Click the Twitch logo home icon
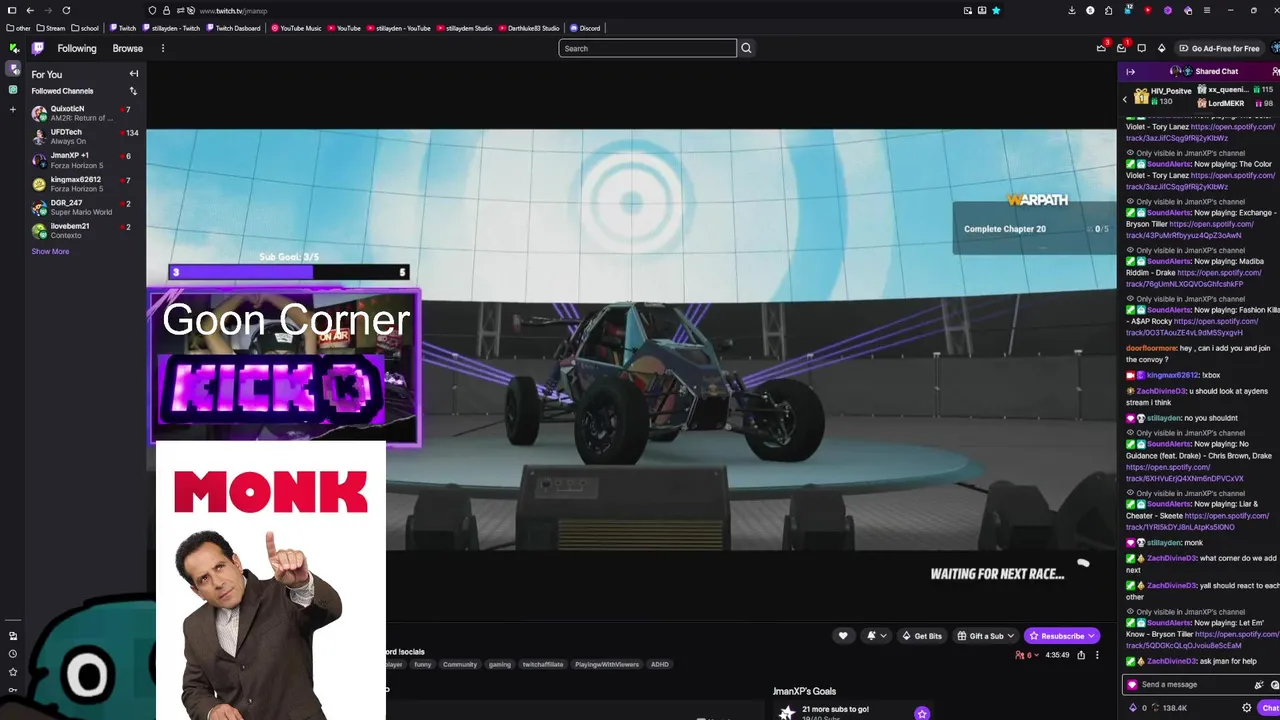The width and height of the screenshot is (1280, 720). tap(38, 48)
